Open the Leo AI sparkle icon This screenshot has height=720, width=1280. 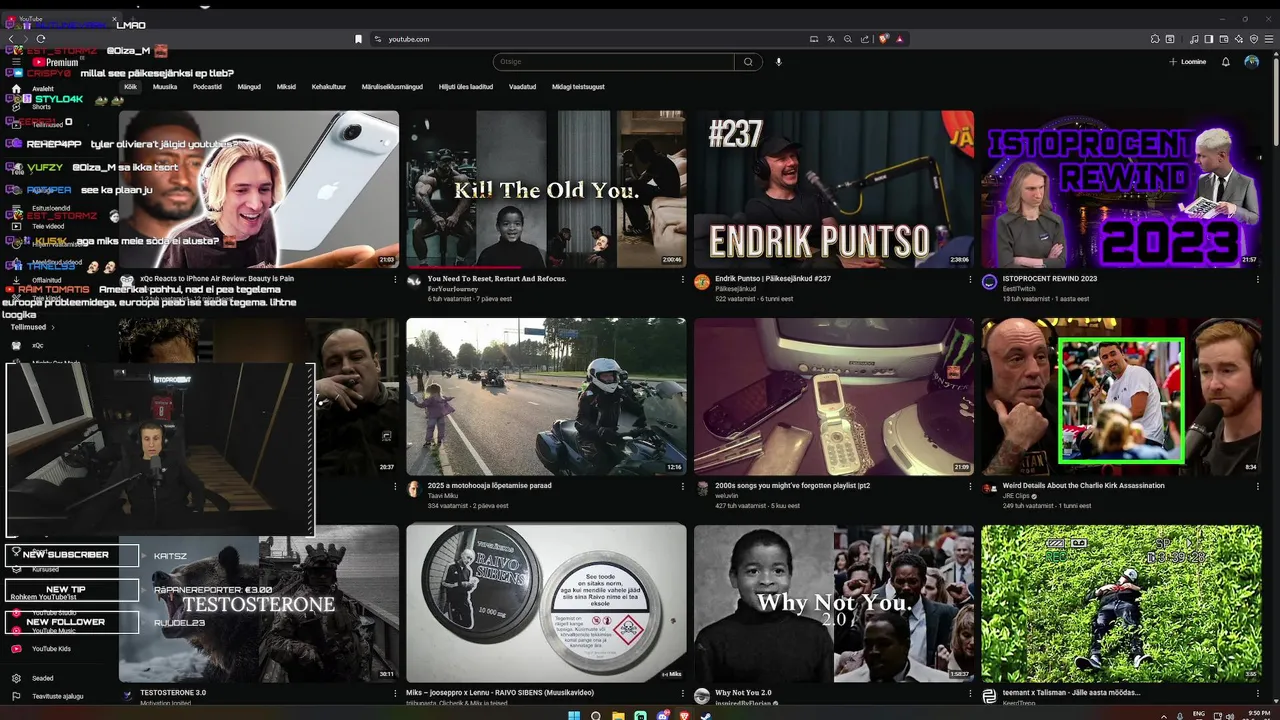pos(1239,39)
